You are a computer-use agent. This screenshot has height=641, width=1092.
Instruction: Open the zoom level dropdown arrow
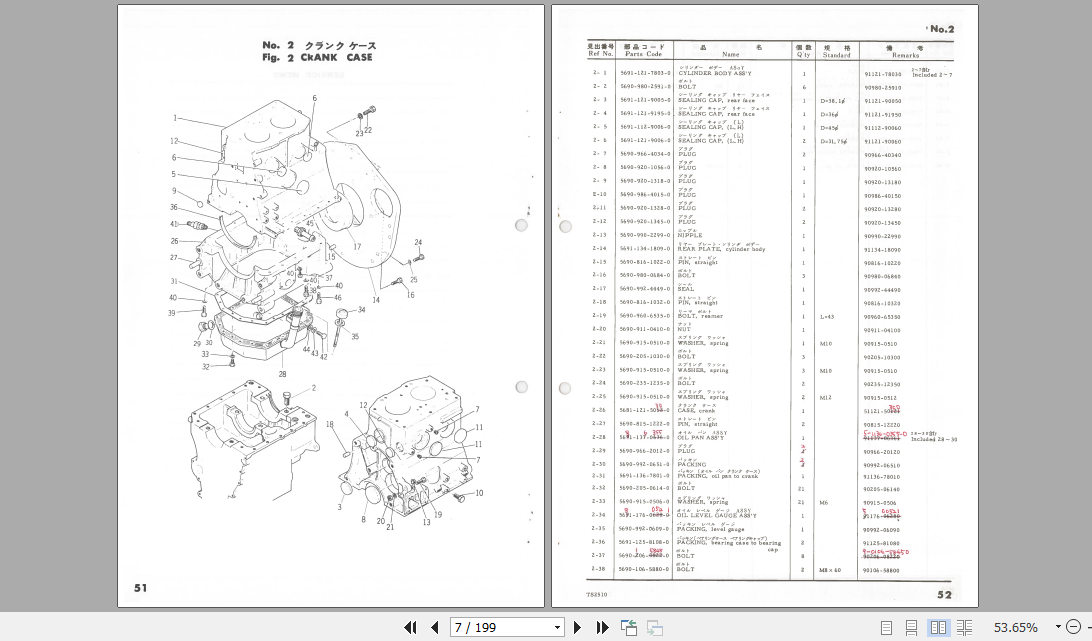coord(1057,627)
